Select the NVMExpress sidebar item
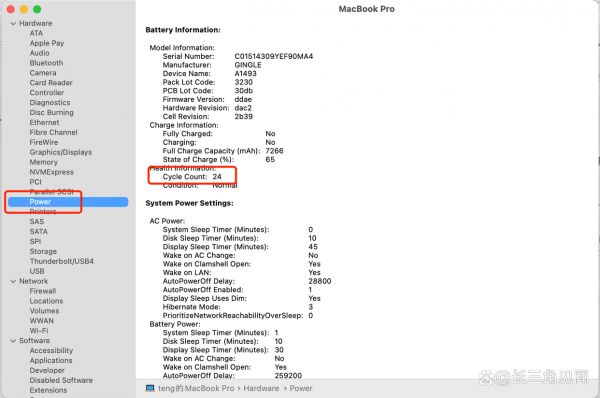The image size is (600, 398). point(52,172)
